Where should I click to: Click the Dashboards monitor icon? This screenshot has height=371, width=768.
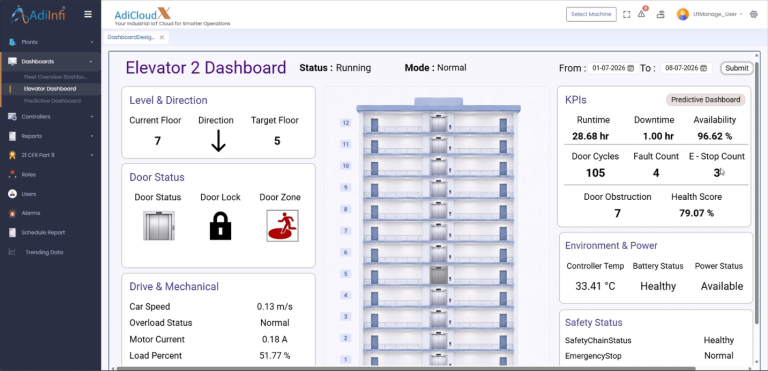(12, 61)
